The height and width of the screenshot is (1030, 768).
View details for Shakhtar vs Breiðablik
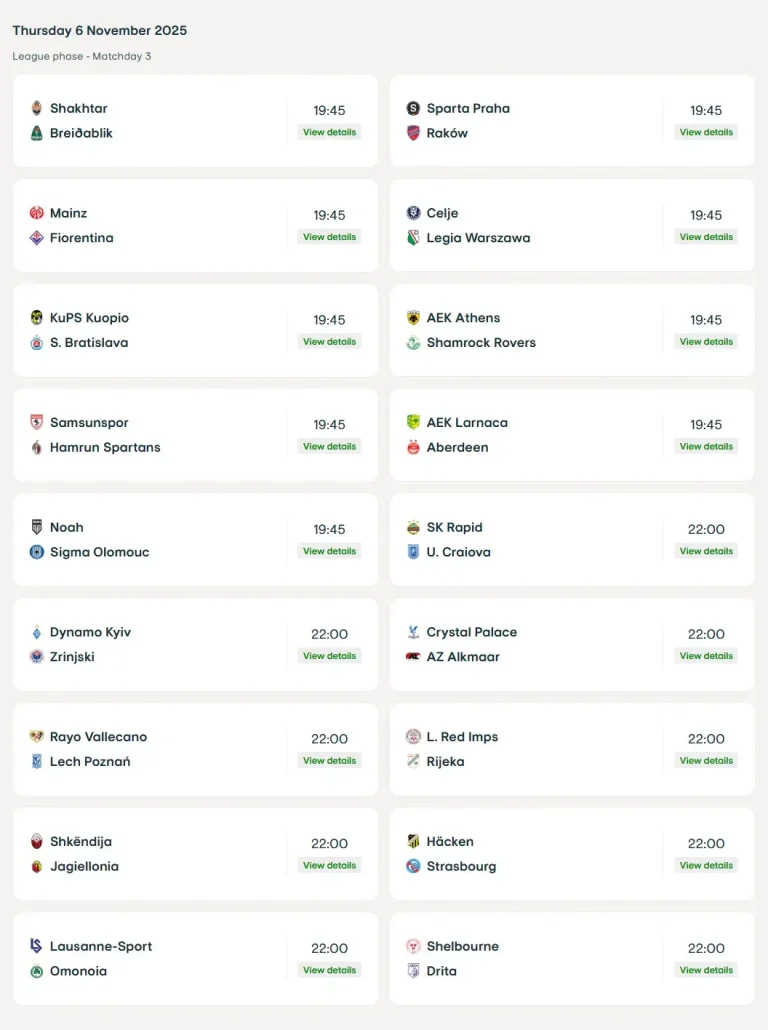tap(329, 132)
